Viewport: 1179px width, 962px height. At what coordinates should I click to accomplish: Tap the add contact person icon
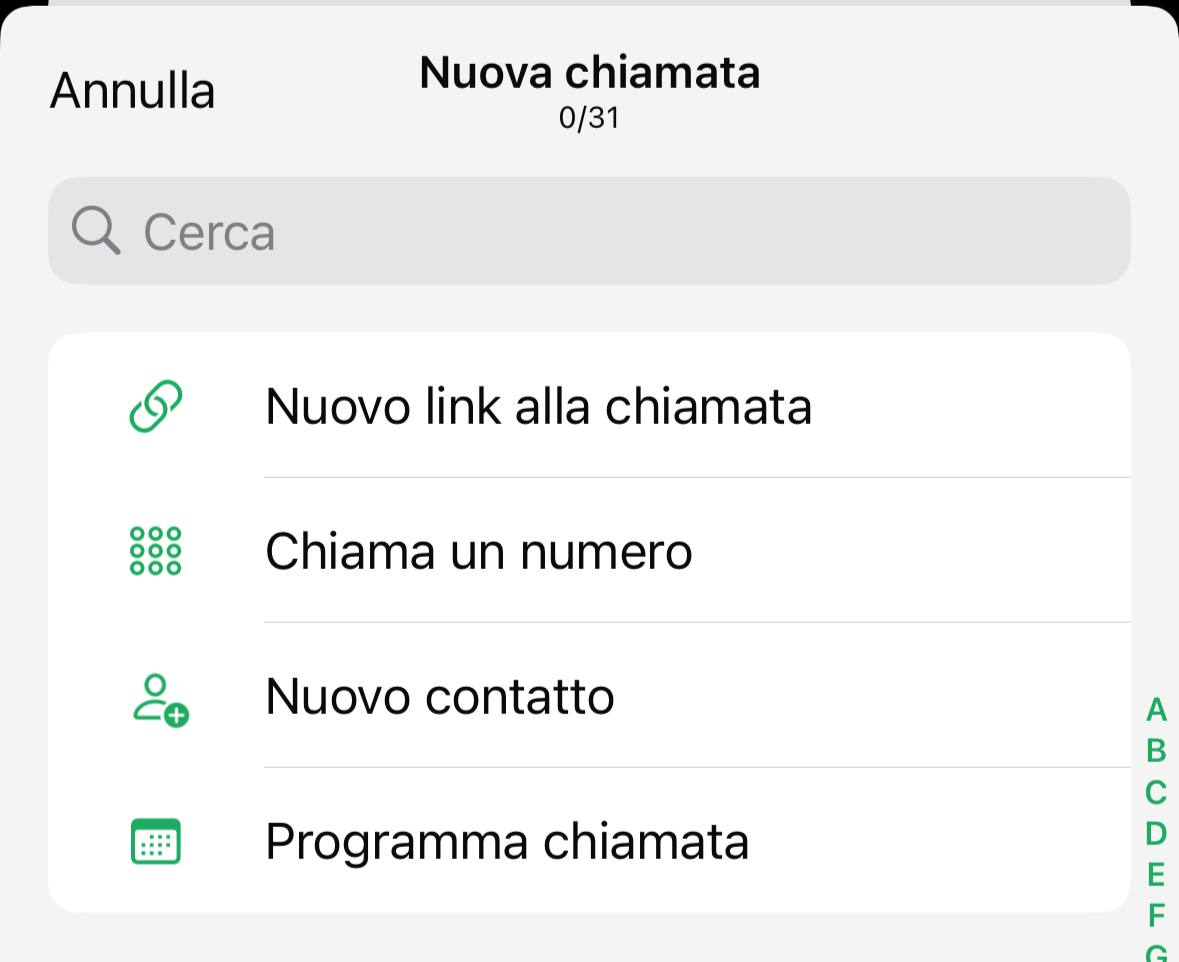[x=159, y=698]
